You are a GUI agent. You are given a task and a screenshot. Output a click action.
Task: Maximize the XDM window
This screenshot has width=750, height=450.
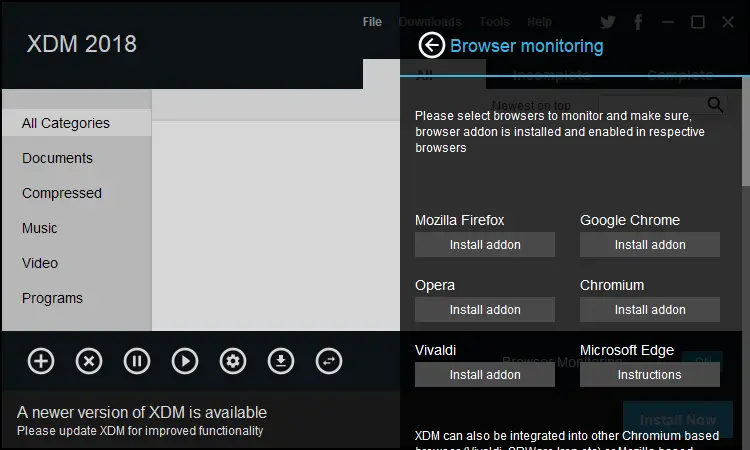pyautogui.click(x=698, y=22)
